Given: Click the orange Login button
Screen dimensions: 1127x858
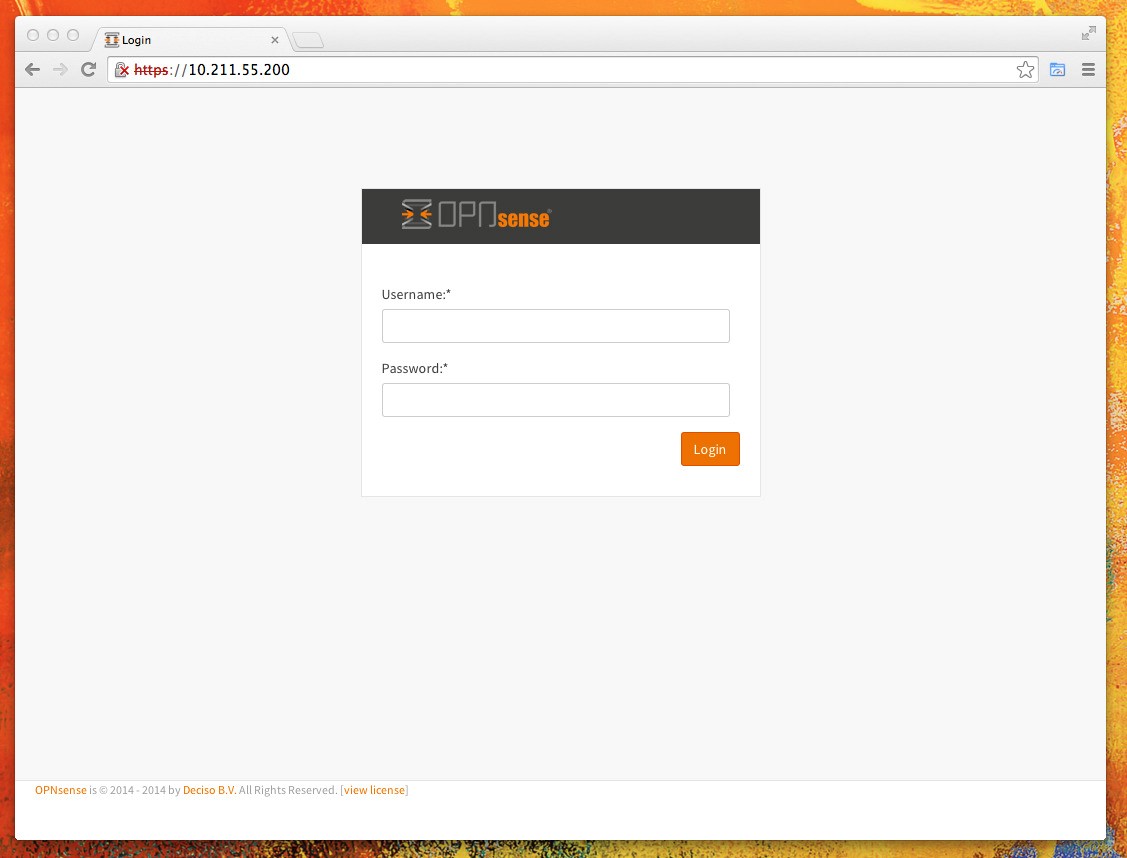Looking at the screenshot, I should [710, 449].
